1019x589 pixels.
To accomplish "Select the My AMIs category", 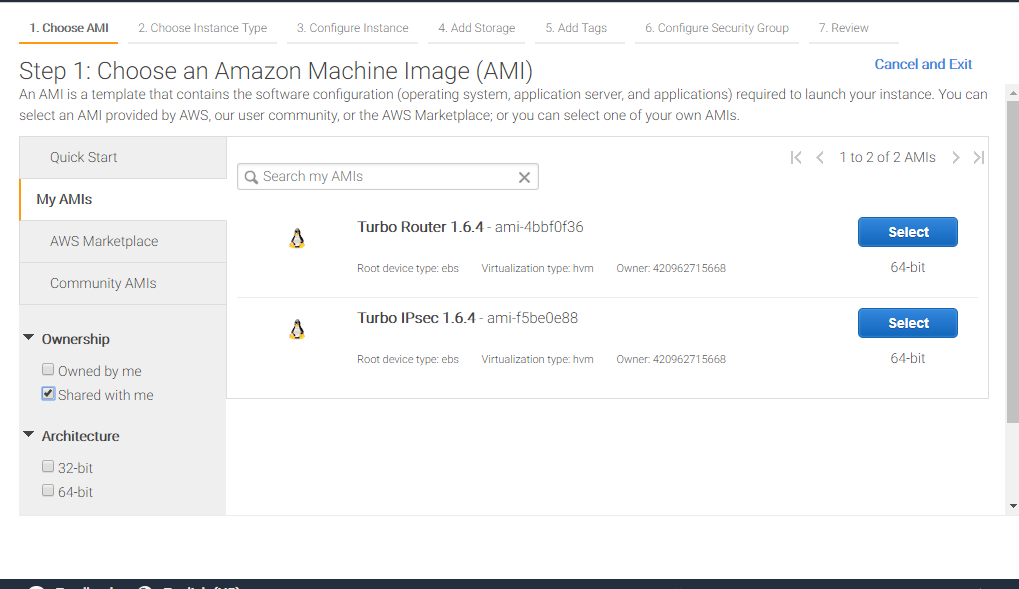I will (123, 200).
